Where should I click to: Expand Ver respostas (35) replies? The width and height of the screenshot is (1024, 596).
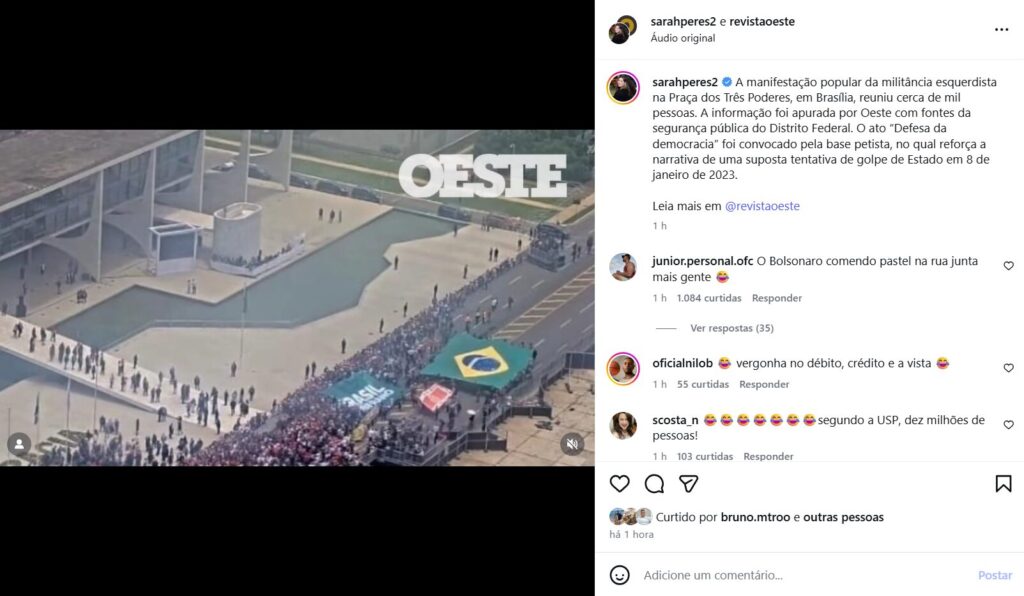pos(731,328)
